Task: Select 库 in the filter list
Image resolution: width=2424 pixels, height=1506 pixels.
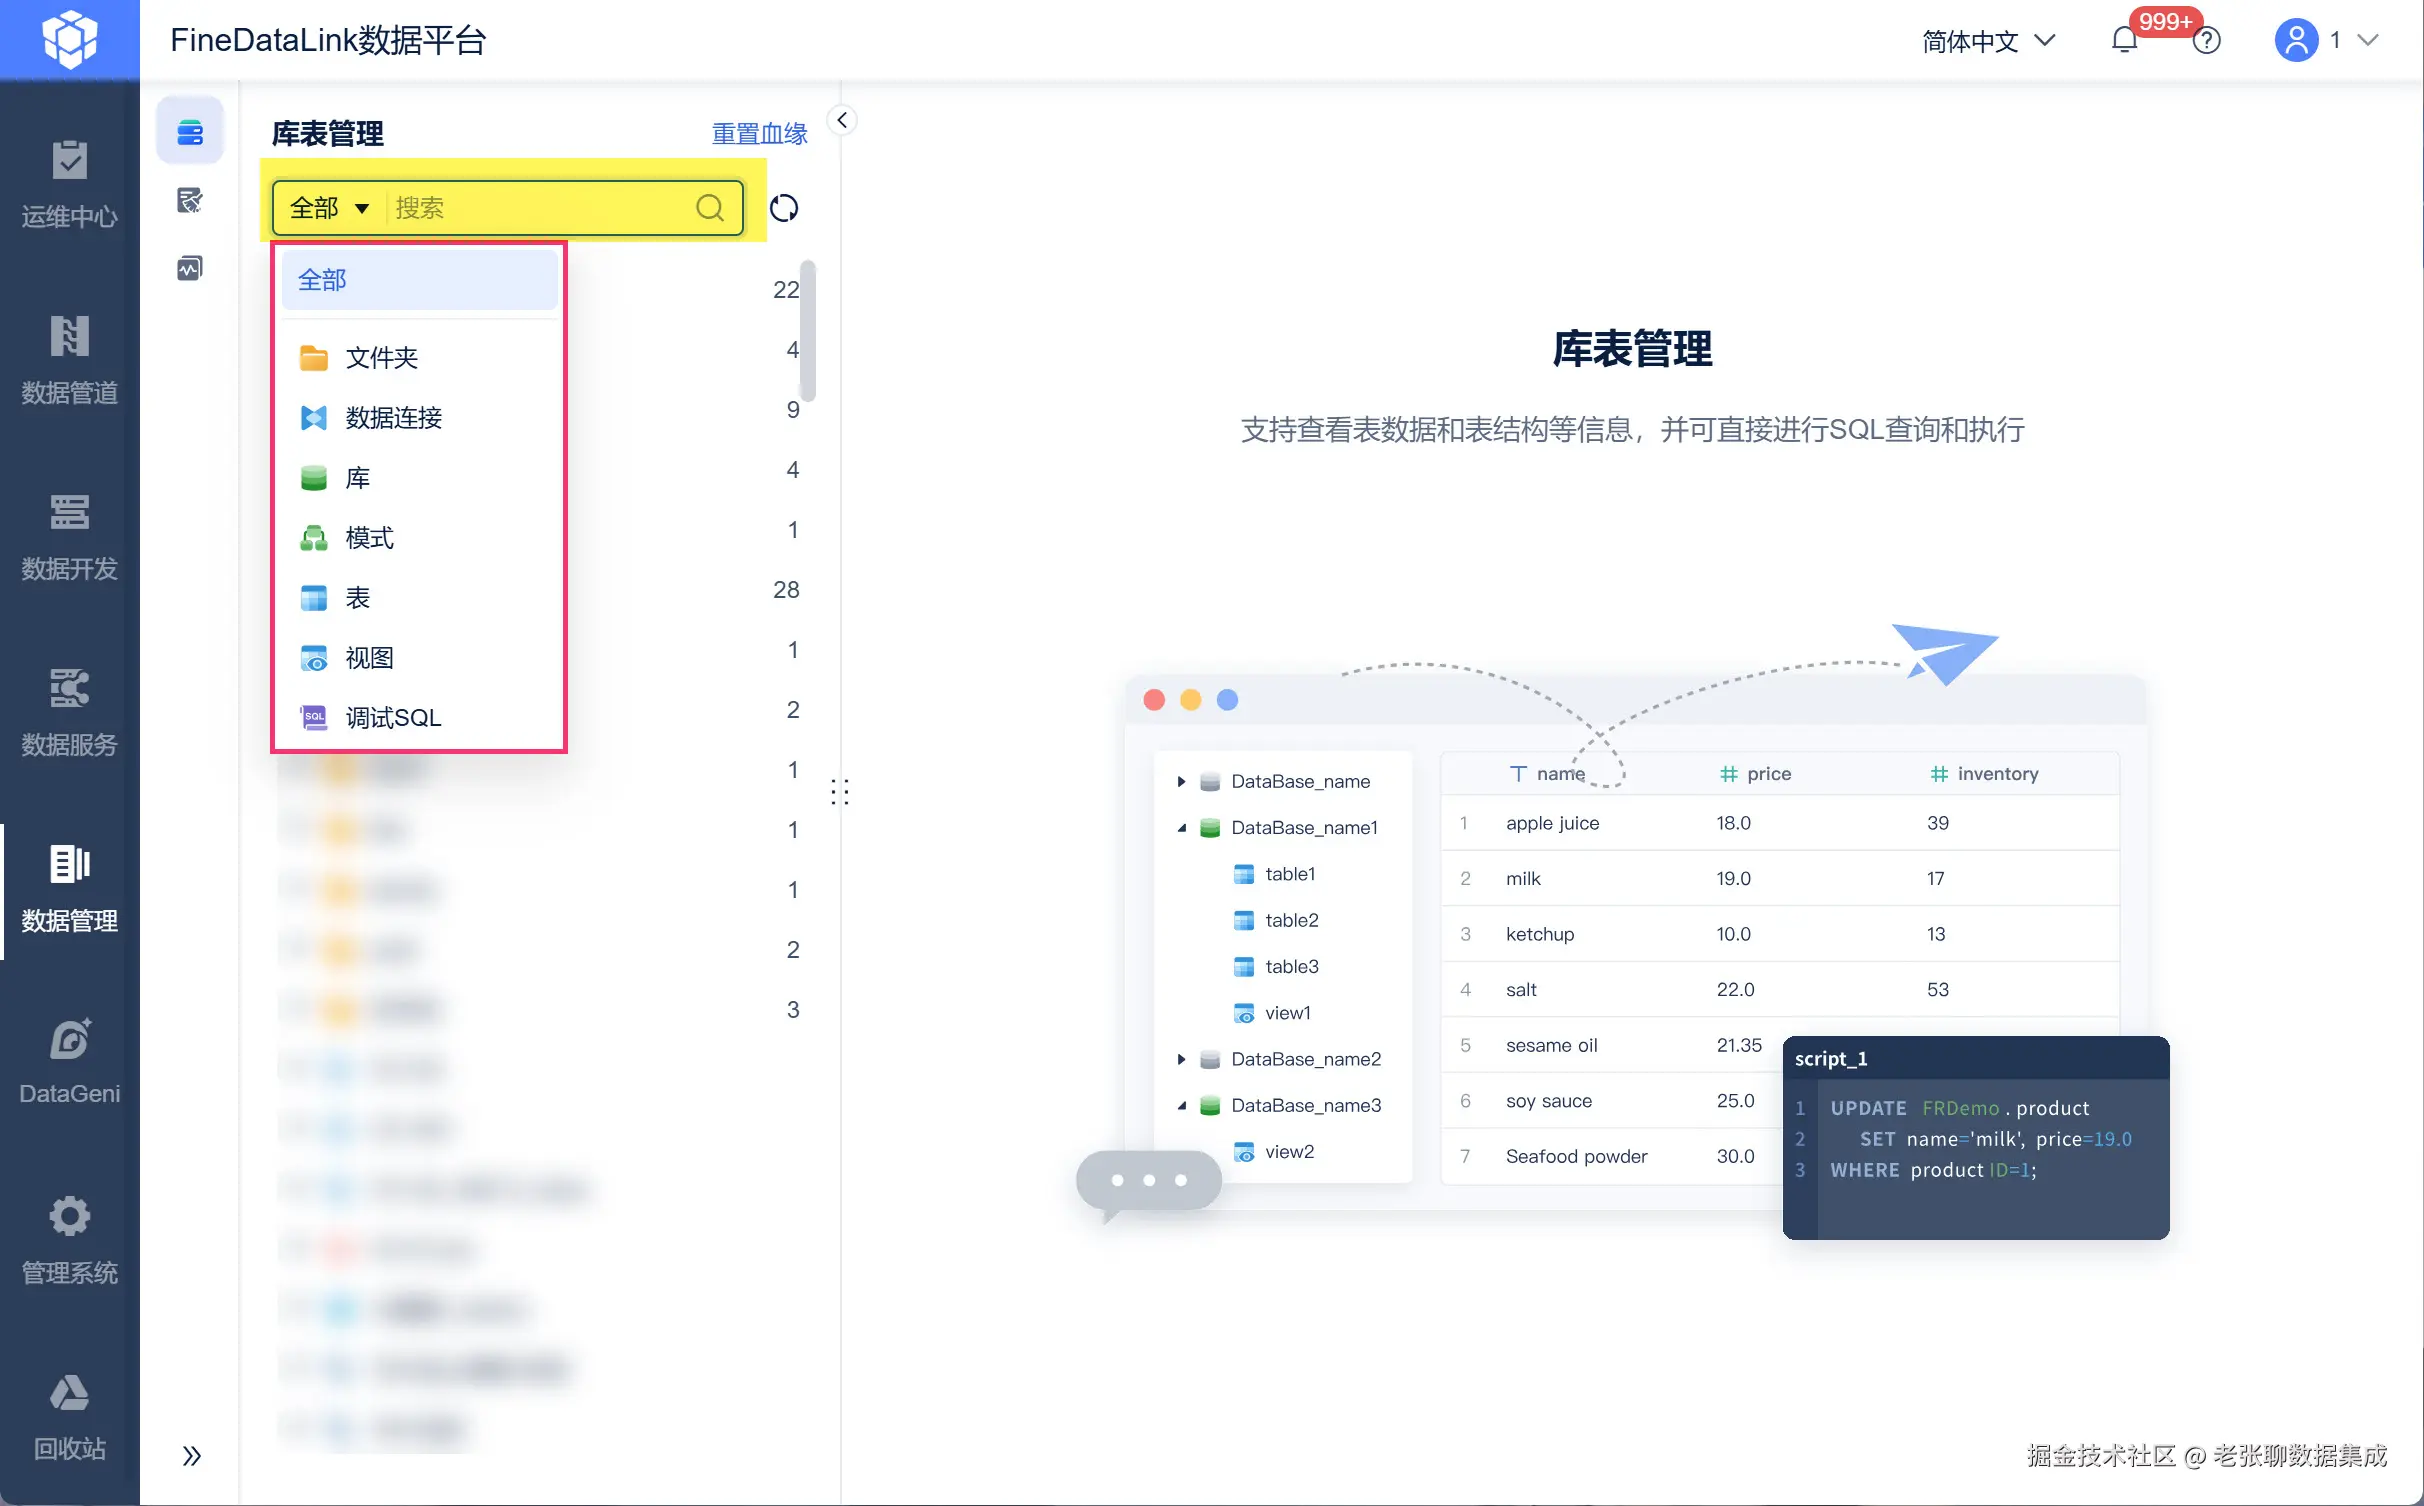Action: pyautogui.click(x=419, y=477)
